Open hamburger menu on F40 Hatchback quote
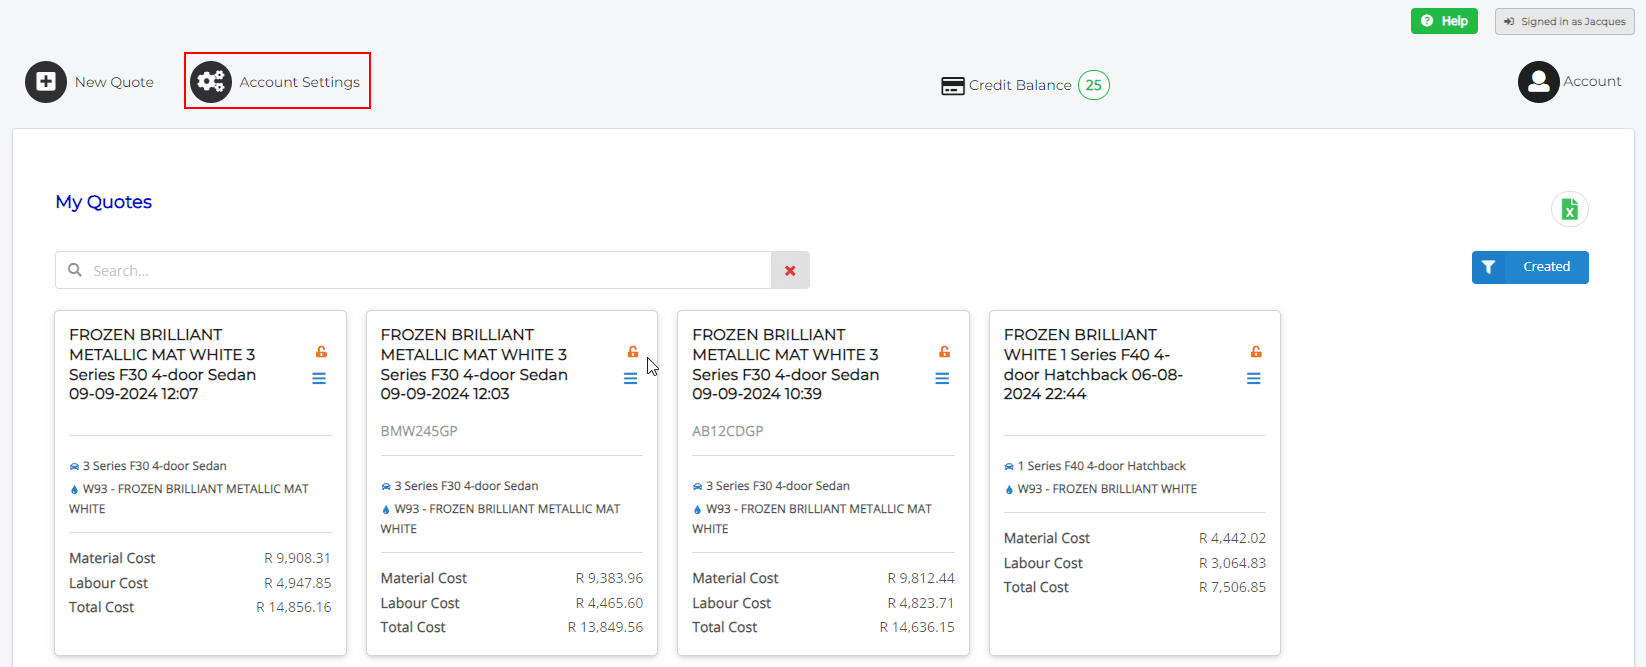The height and width of the screenshot is (667, 1646). (x=1253, y=378)
